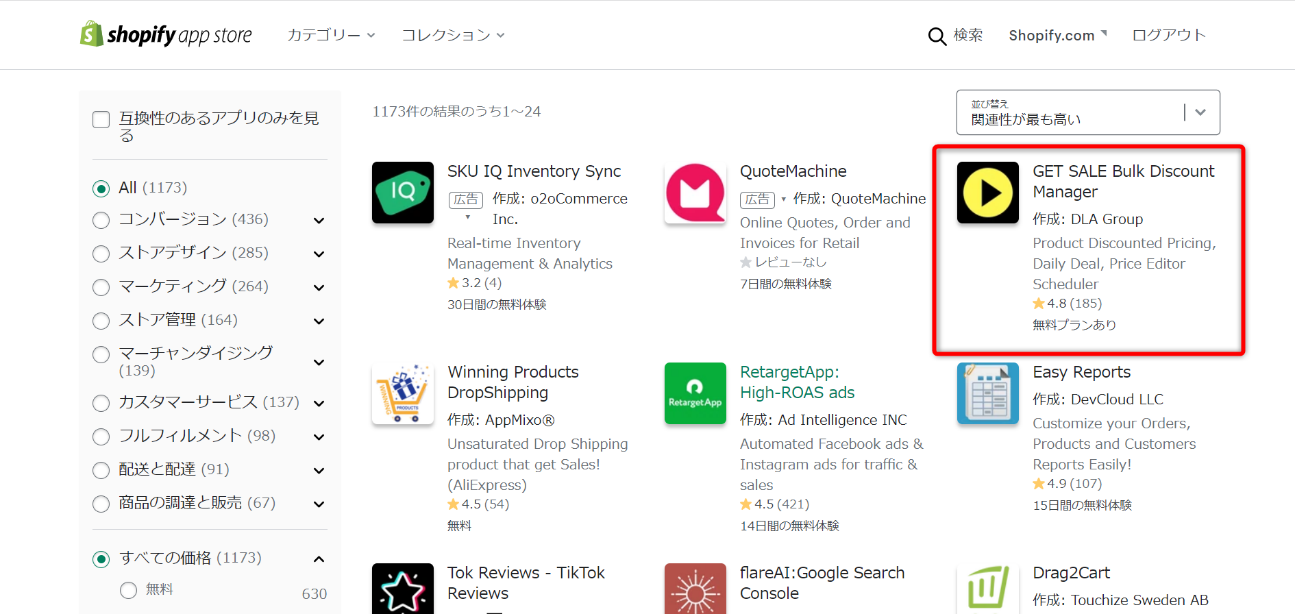1295x614 pixels.
Task: Expand ストア管理 category chevron
Action: (x=319, y=321)
